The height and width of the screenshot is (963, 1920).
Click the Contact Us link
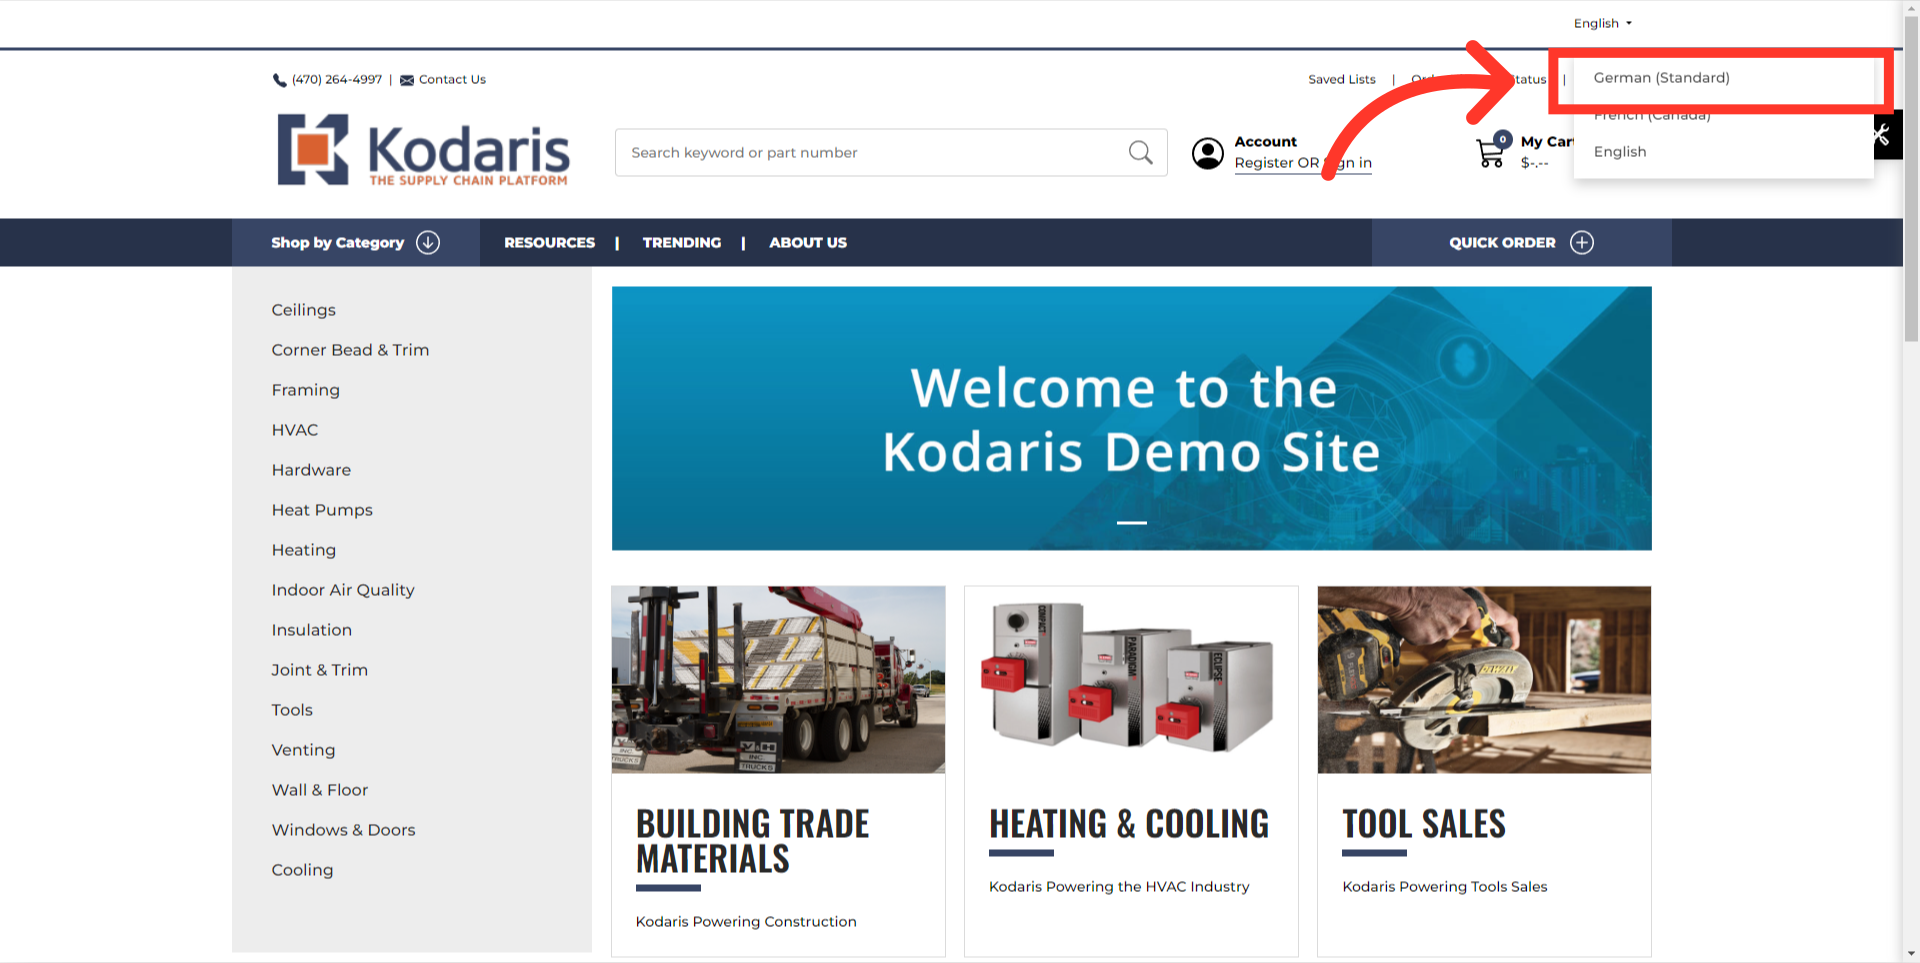coord(452,80)
